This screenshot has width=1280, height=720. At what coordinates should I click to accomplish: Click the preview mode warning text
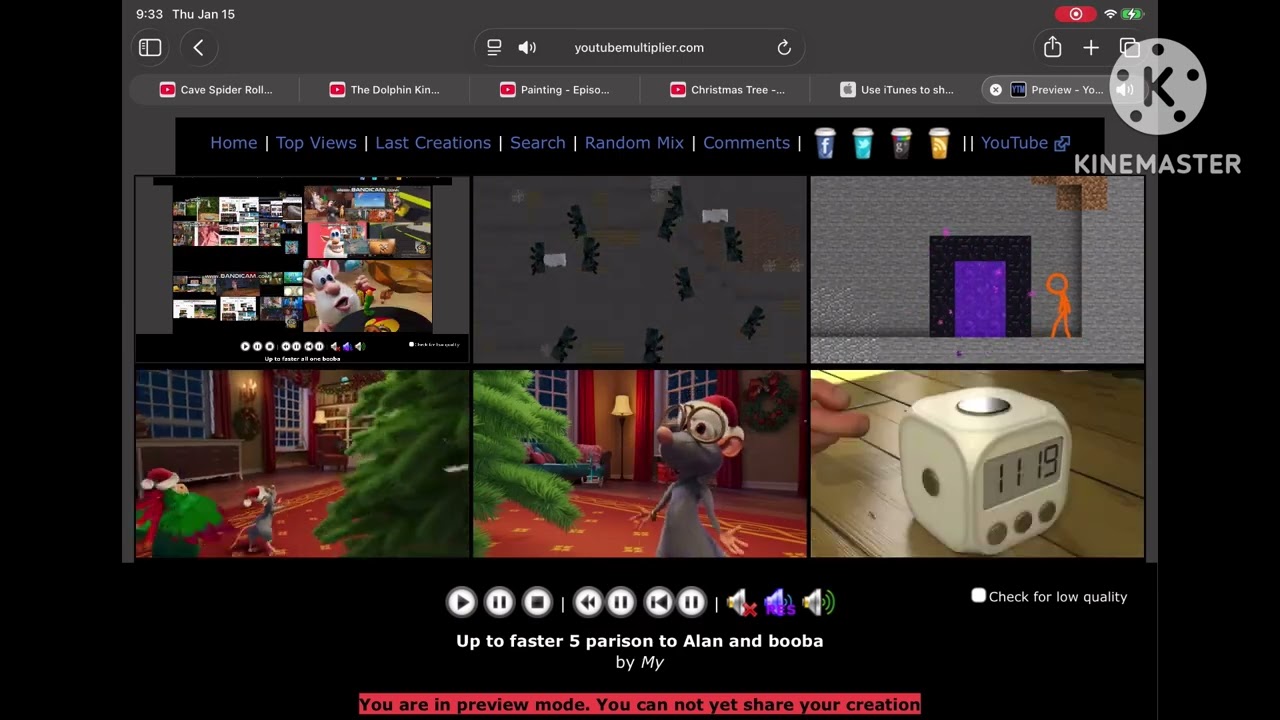pos(640,704)
